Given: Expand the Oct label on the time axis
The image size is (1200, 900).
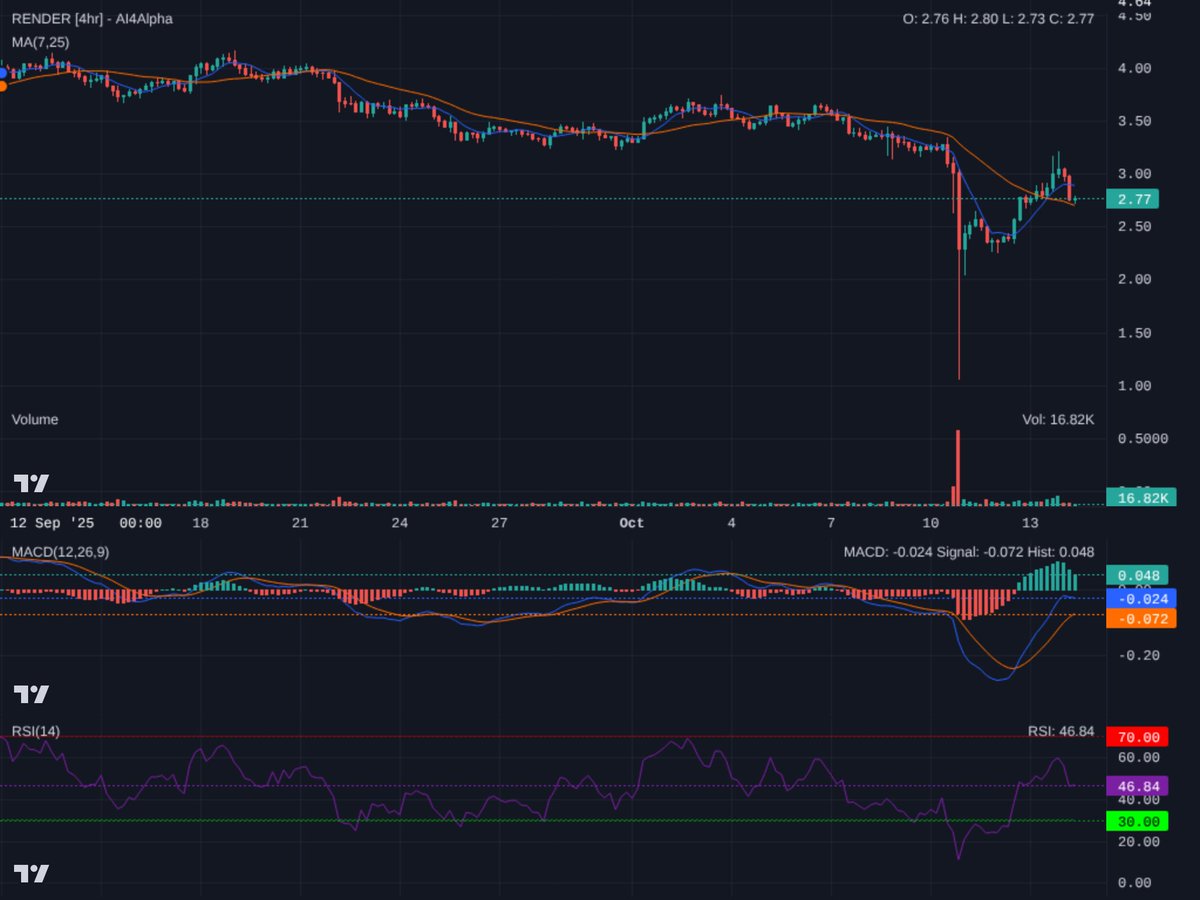Looking at the screenshot, I should 630,522.
